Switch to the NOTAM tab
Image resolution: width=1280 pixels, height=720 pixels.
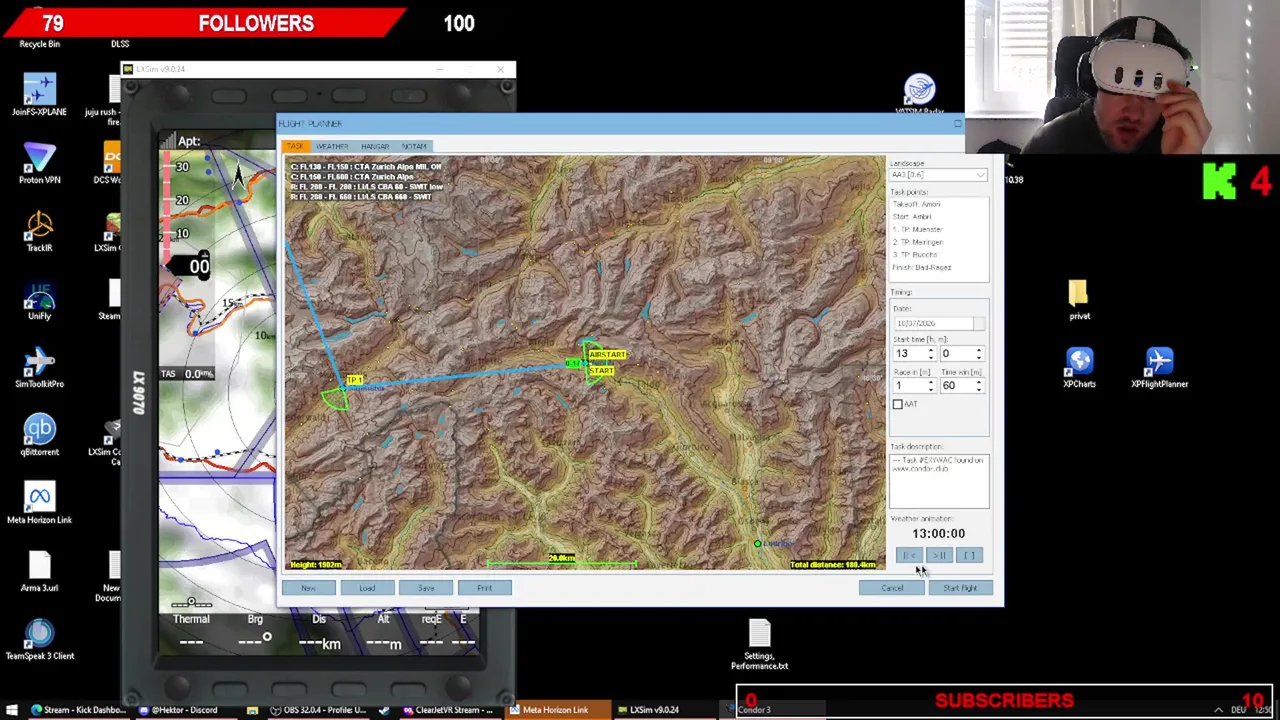[414, 146]
